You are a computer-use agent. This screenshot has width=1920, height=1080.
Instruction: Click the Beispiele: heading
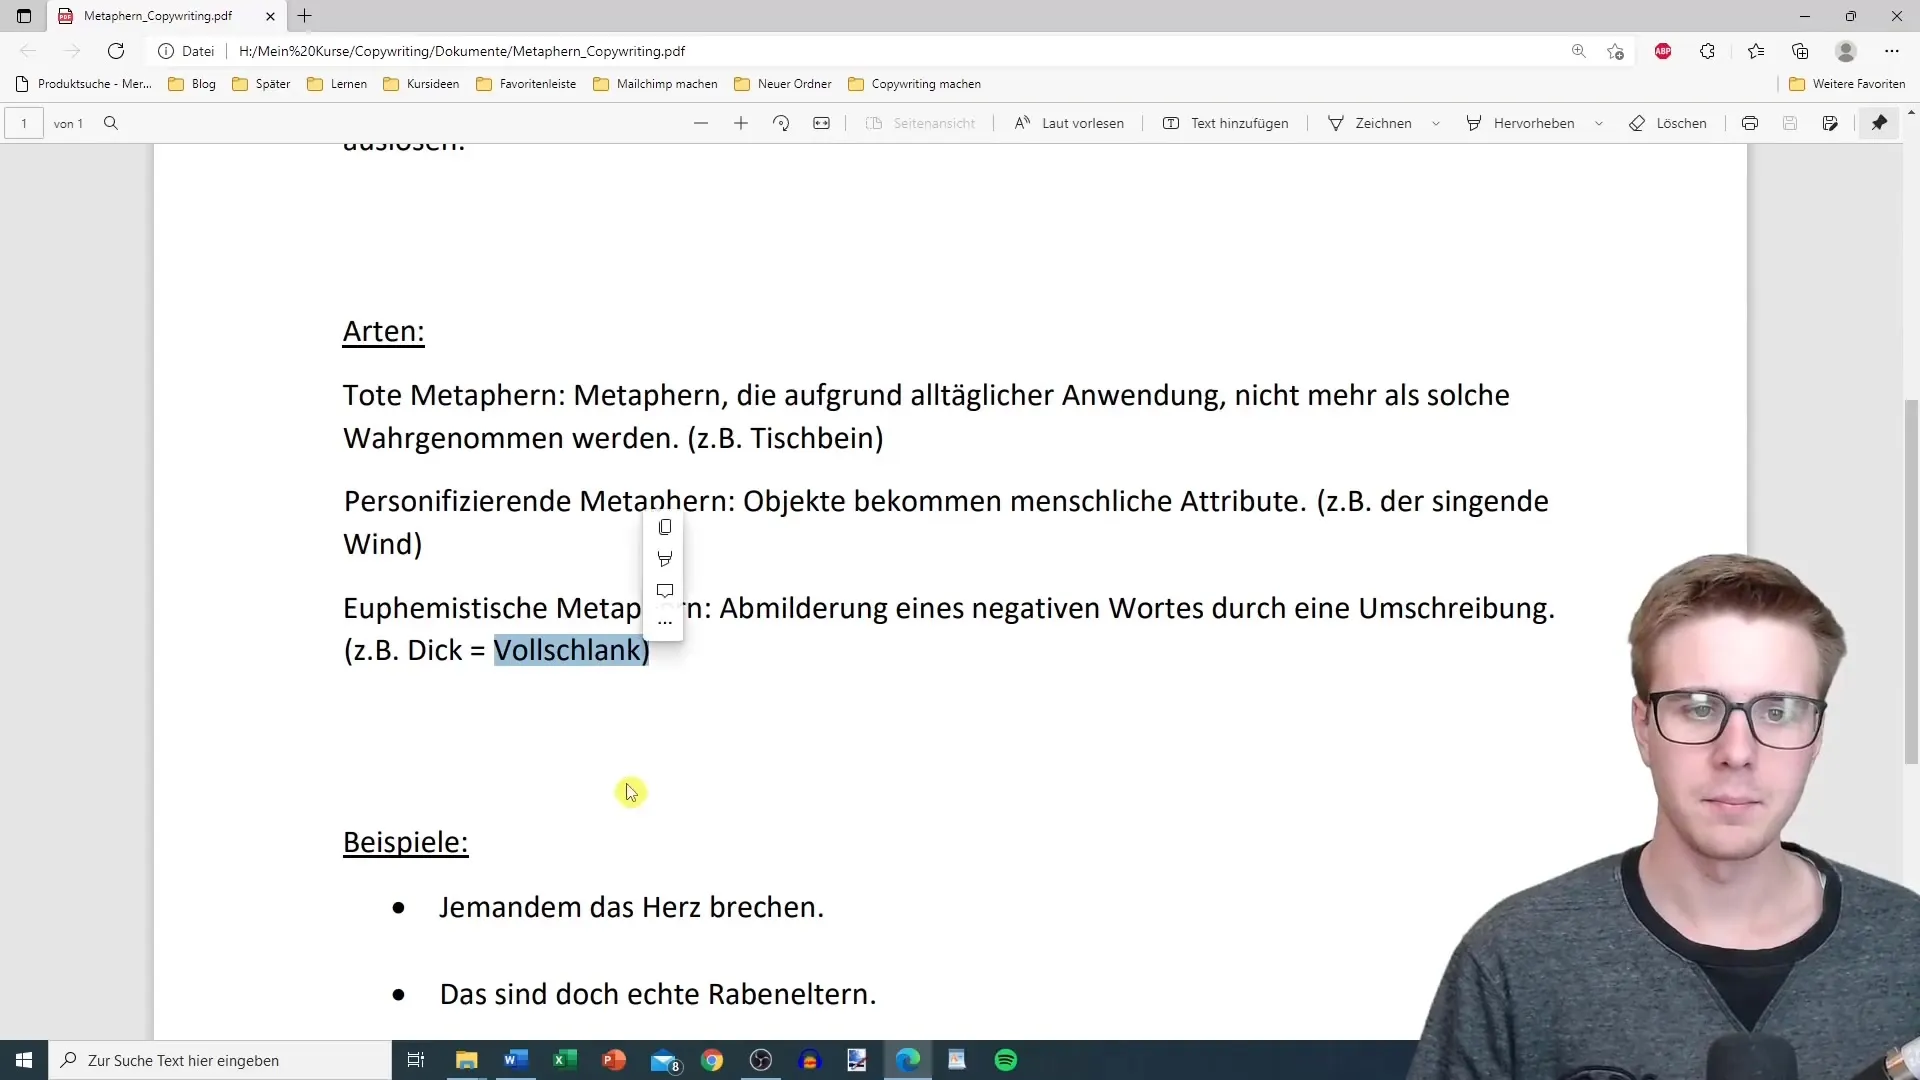[x=406, y=842]
